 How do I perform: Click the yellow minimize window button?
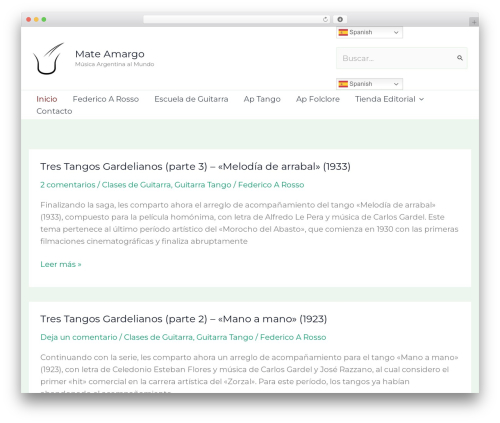click(36, 19)
